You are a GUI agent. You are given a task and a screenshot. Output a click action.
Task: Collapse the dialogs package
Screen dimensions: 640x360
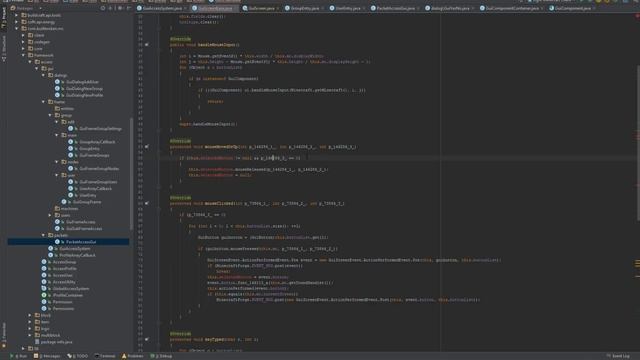point(43,75)
